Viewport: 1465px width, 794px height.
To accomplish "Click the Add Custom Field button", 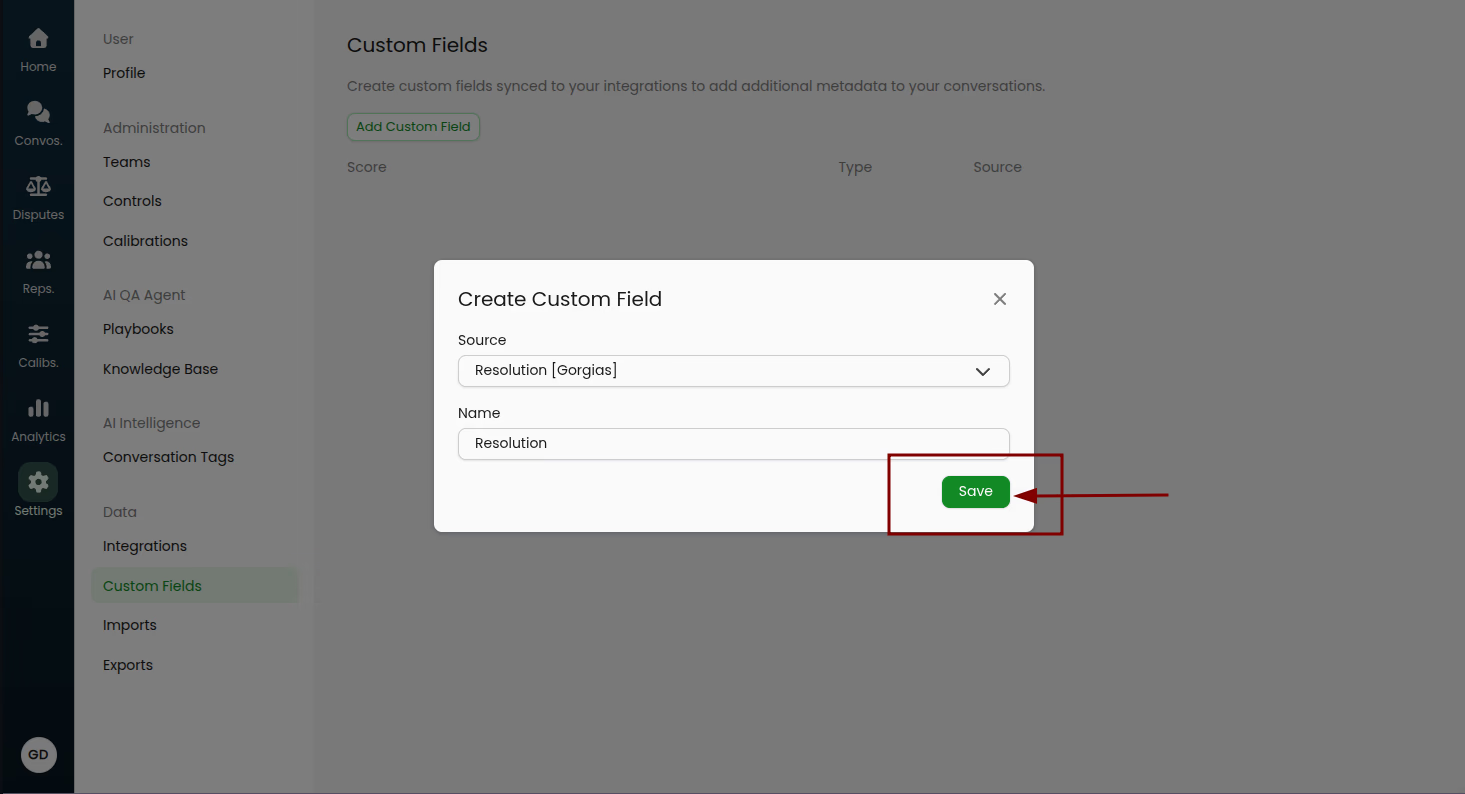I will click(413, 127).
